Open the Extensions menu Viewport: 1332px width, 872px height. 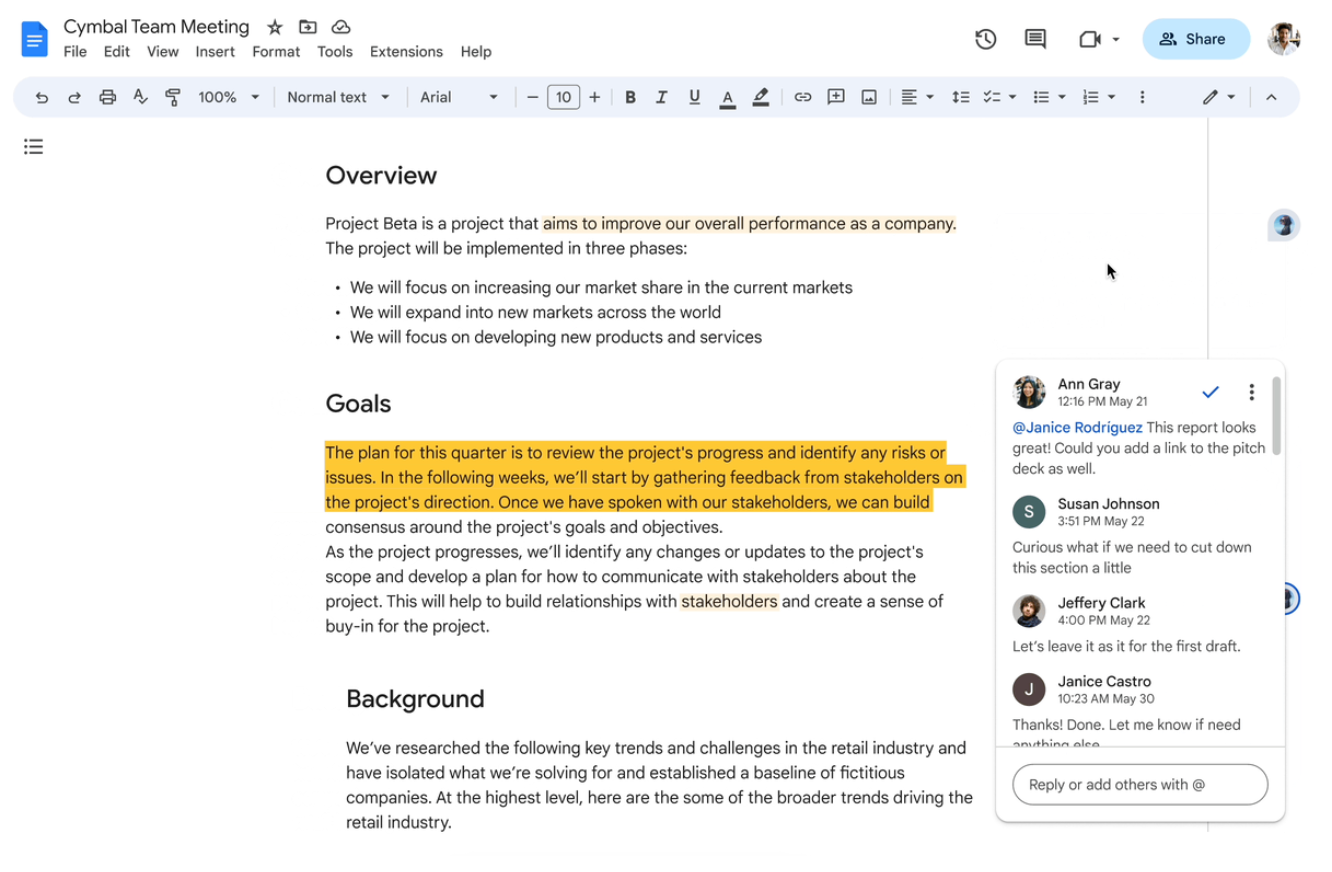[x=406, y=52]
